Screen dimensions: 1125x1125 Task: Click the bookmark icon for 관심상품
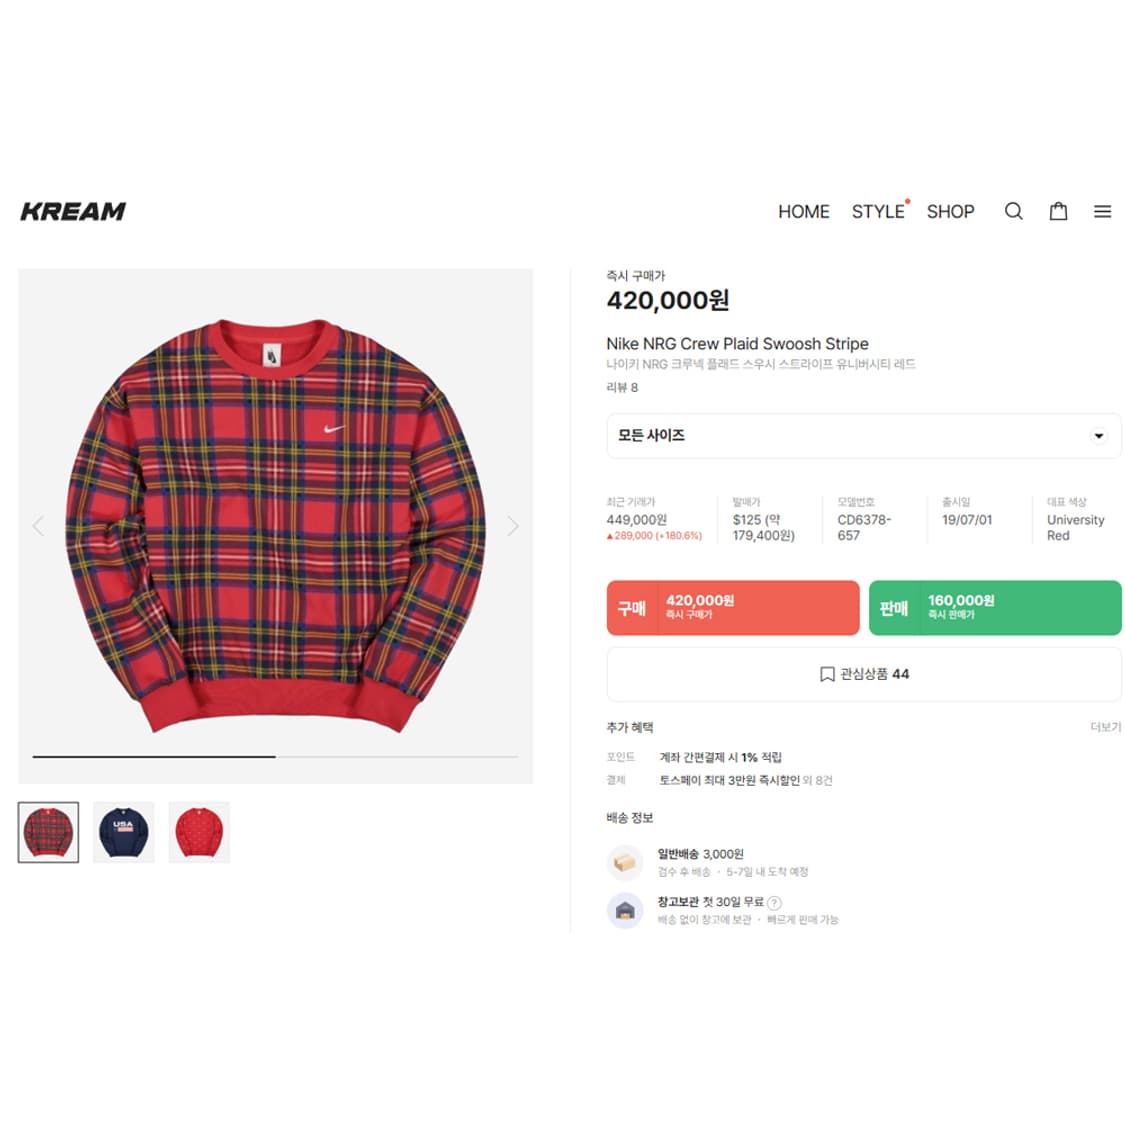pos(827,674)
